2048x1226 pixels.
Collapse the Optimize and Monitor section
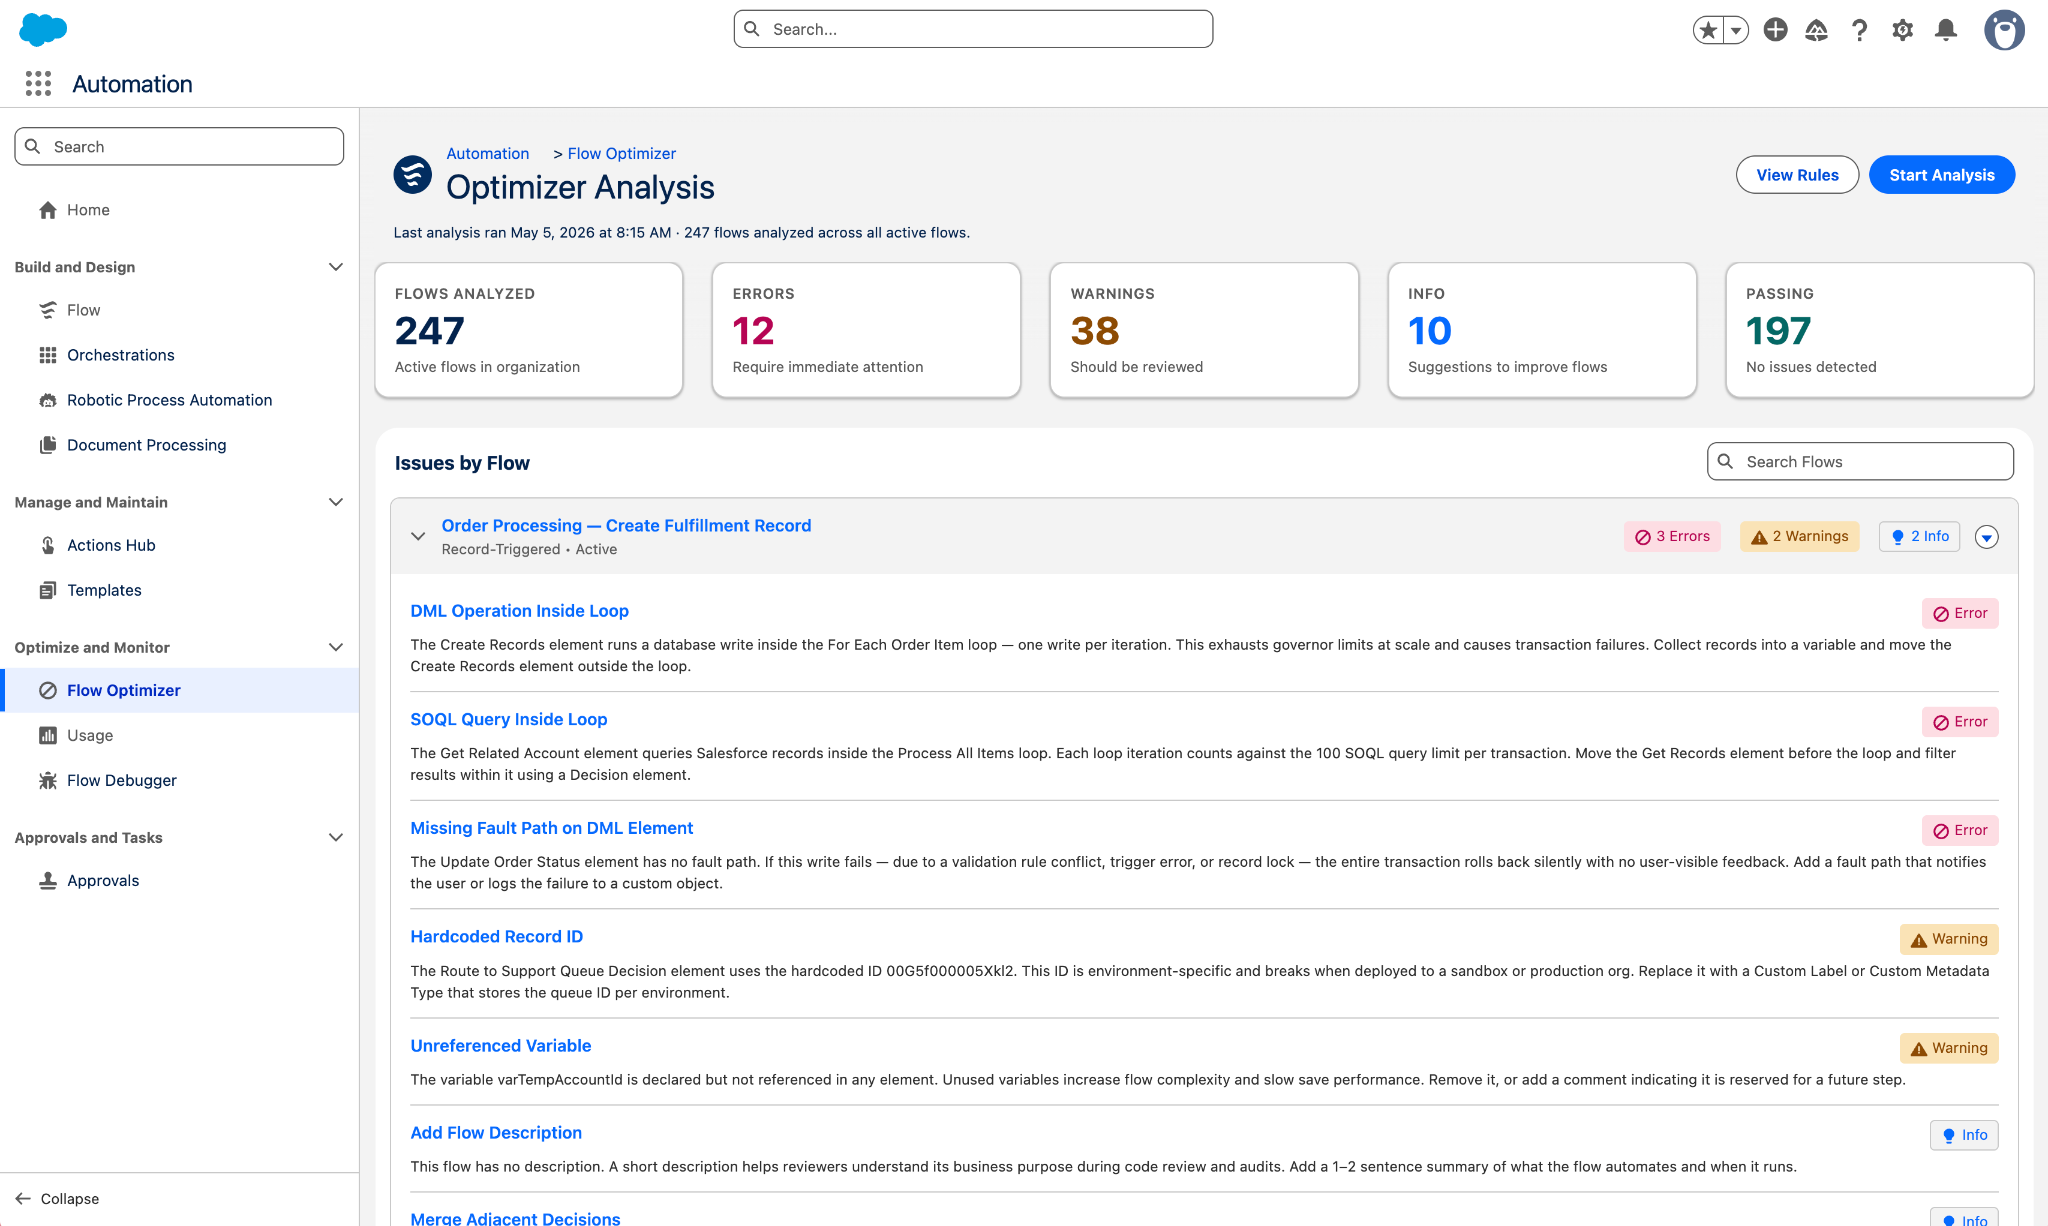[x=336, y=647]
